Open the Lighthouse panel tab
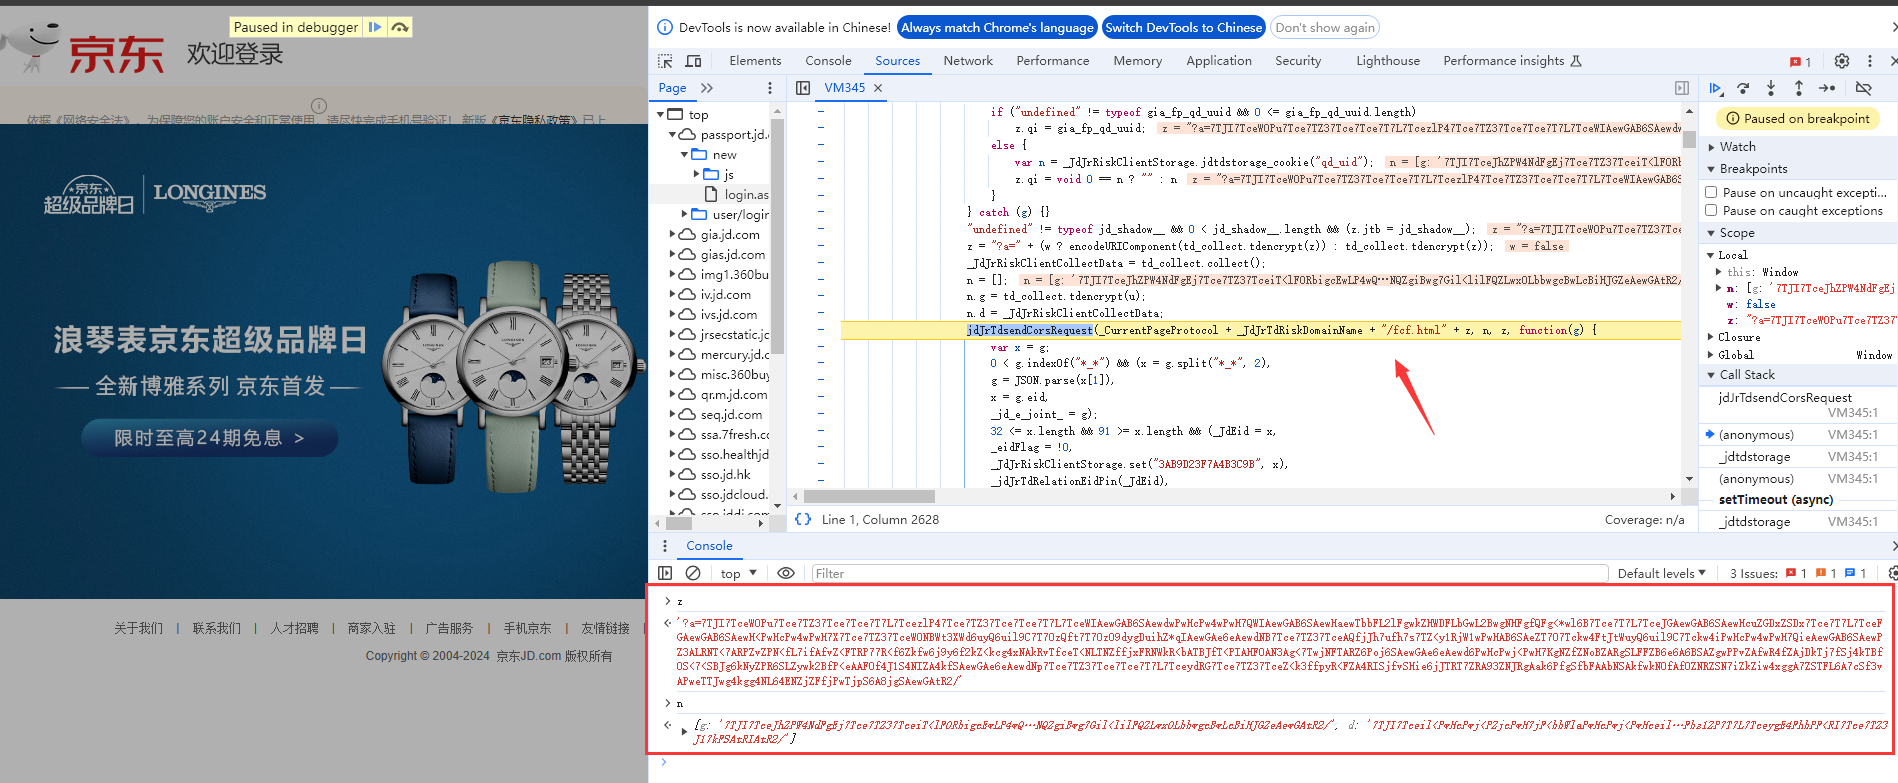The width and height of the screenshot is (1898, 783). click(x=1387, y=61)
